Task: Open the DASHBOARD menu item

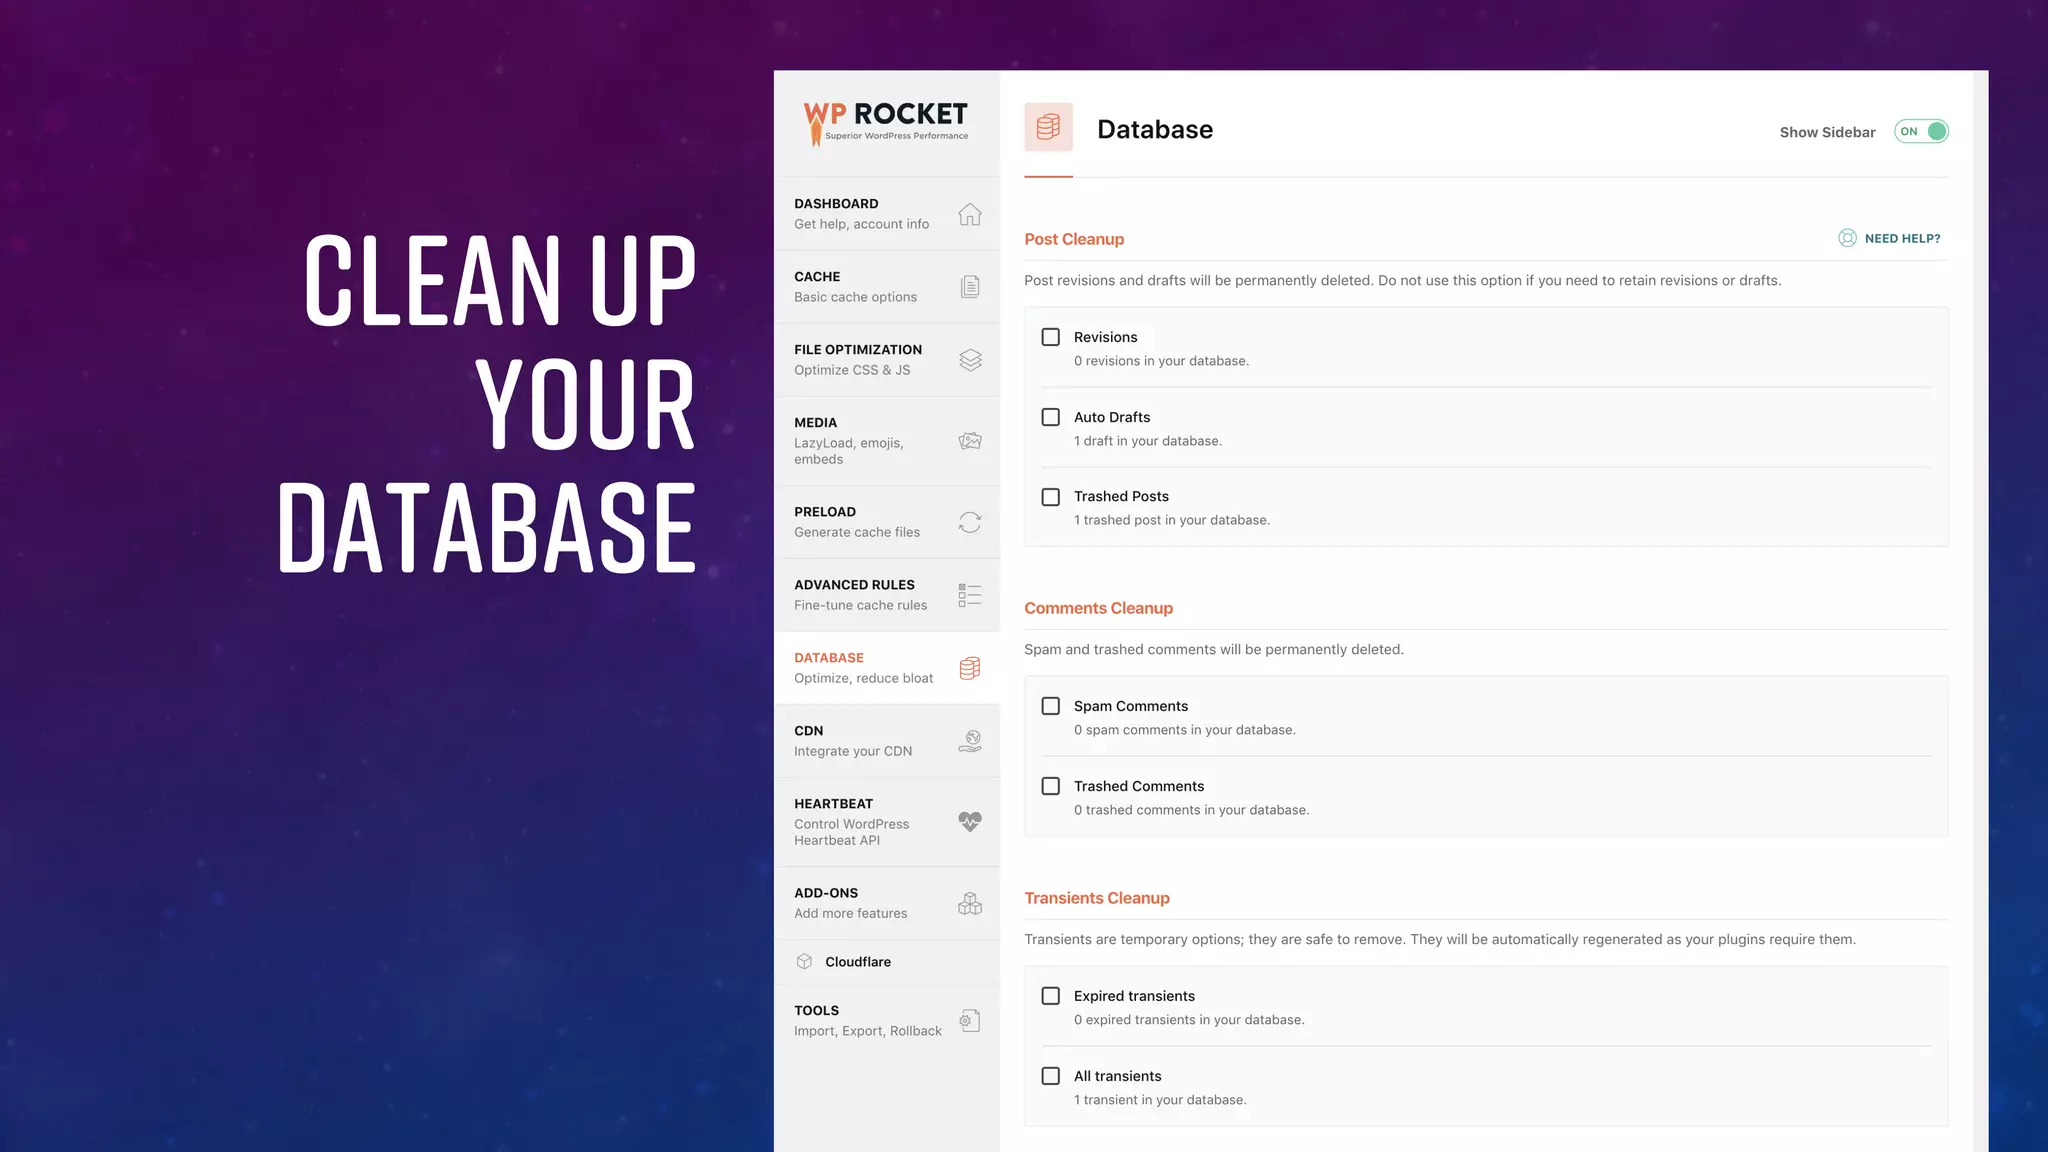Action: click(x=887, y=214)
